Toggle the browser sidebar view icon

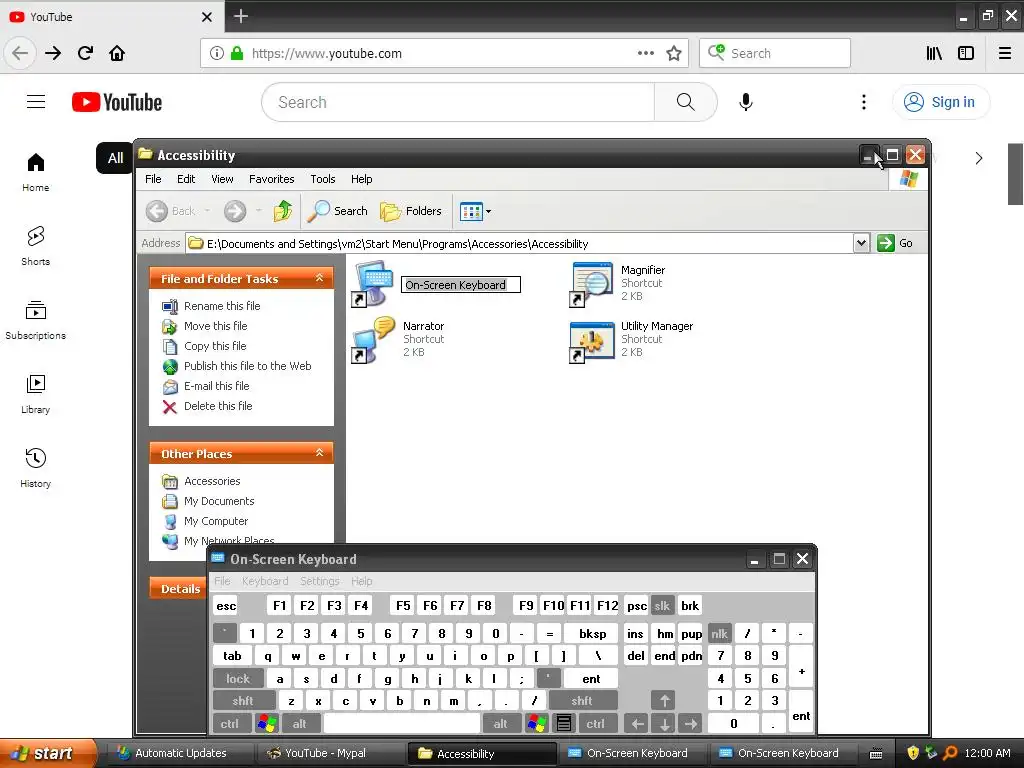coord(966,54)
